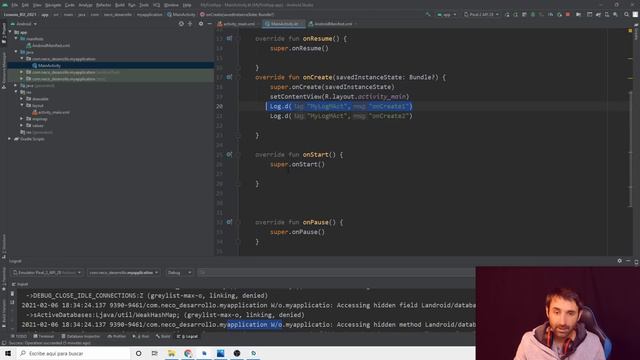Open the Build menu

[120, 5]
